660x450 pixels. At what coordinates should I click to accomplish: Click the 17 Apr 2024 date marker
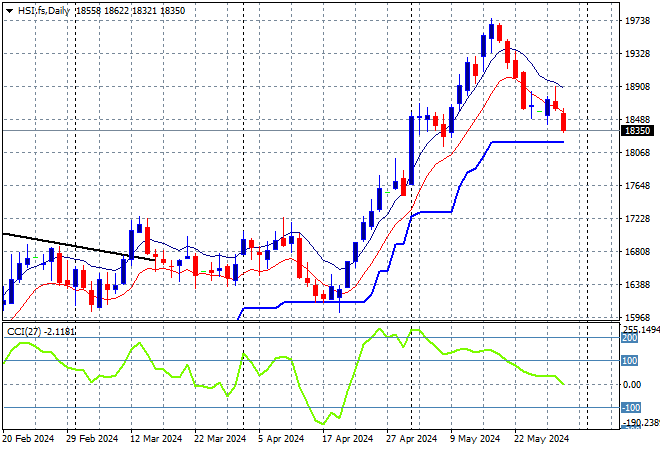(x=350, y=438)
